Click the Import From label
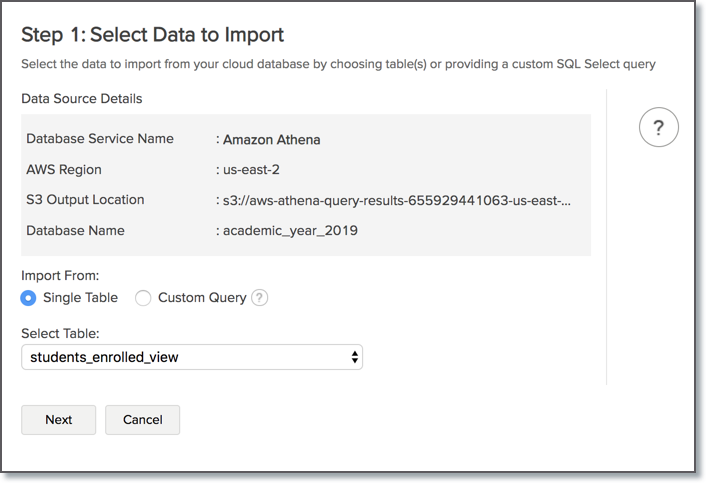Viewport: 706px width, 483px height. [x=60, y=275]
